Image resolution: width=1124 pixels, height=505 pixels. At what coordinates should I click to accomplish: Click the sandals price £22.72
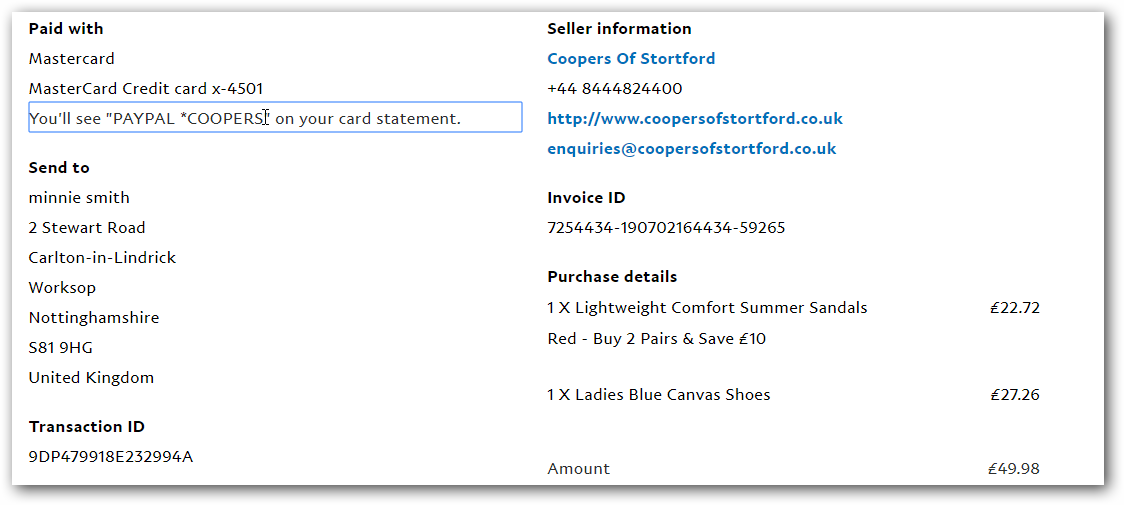coord(1014,308)
